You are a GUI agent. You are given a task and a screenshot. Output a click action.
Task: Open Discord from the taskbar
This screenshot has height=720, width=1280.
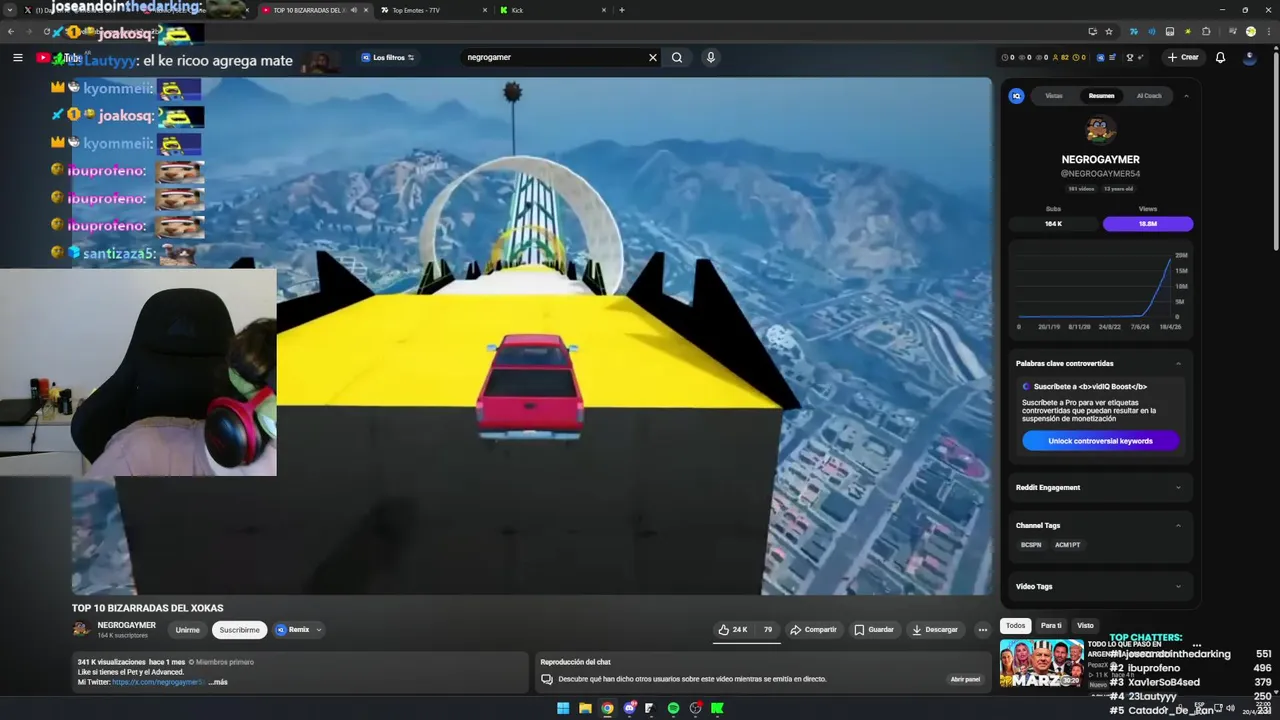click(x=629, y=708)
